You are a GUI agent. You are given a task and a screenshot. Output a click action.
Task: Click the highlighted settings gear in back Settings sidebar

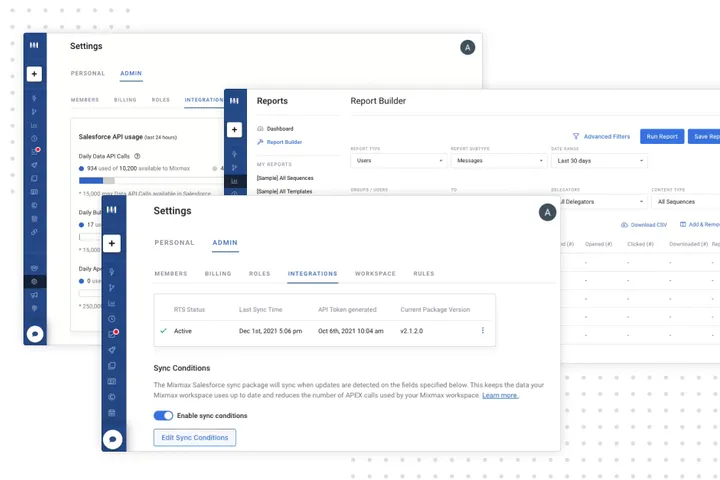(x=34, y=282)
